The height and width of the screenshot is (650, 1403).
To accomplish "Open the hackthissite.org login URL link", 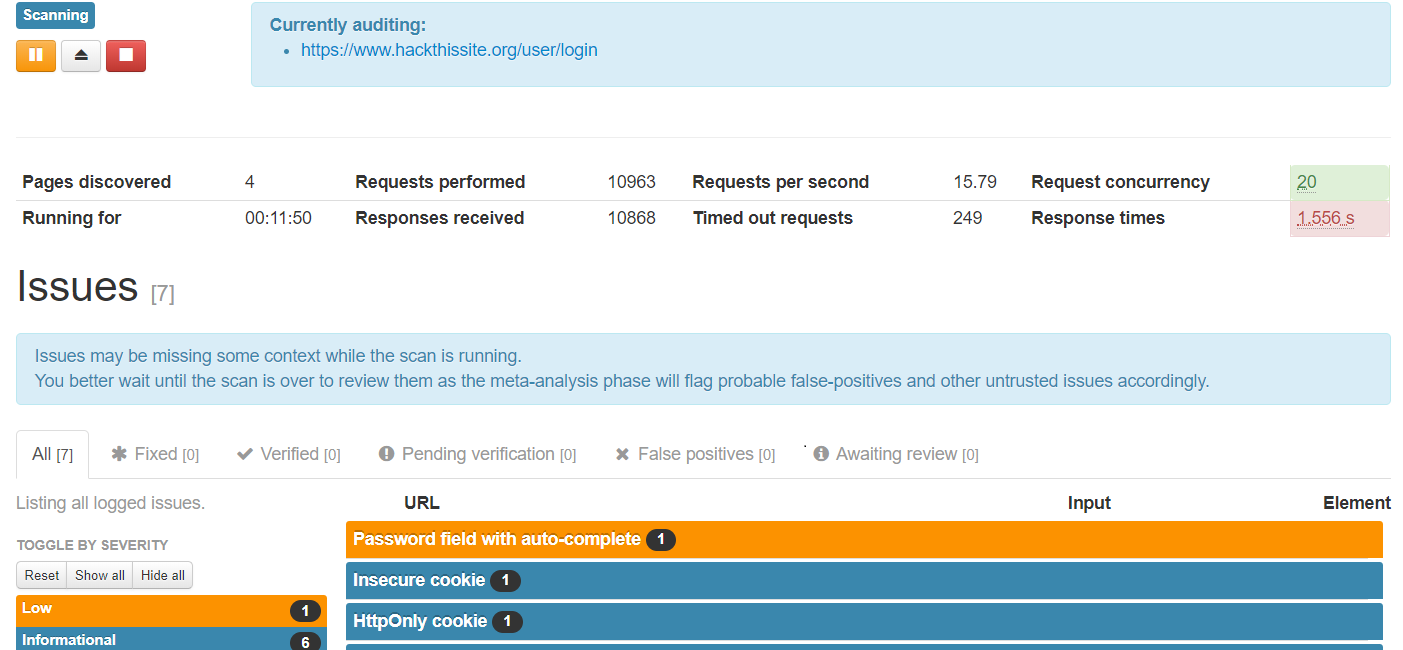I will (x=449, y=50).
